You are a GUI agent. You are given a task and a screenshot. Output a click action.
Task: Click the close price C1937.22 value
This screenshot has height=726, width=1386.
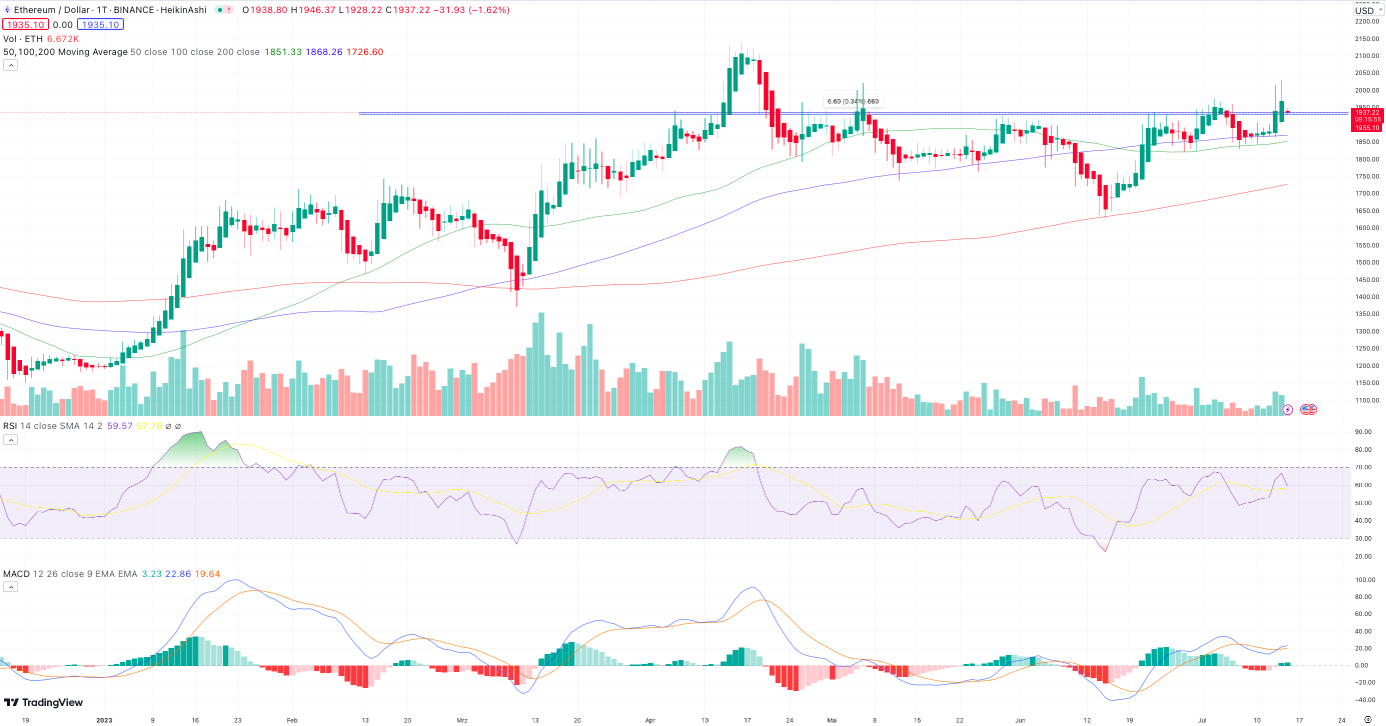pos(407,9)
